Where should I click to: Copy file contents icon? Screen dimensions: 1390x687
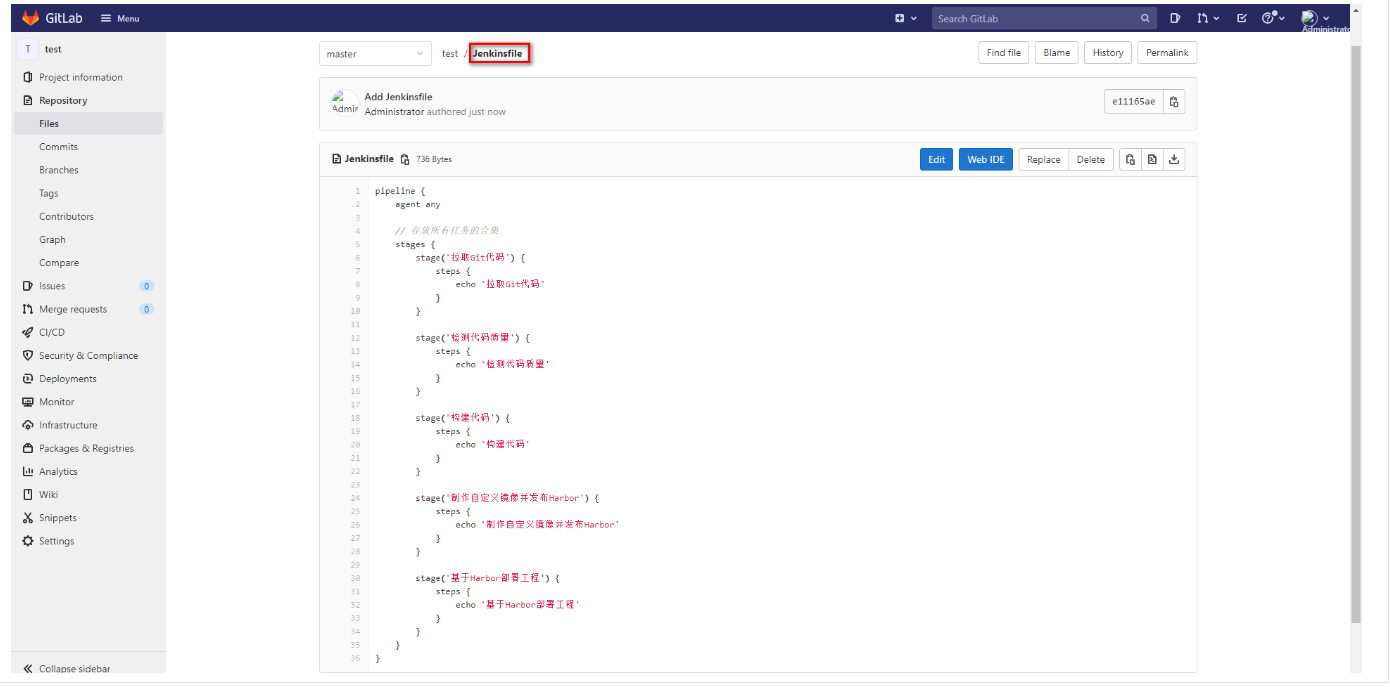coord(1130,160)
